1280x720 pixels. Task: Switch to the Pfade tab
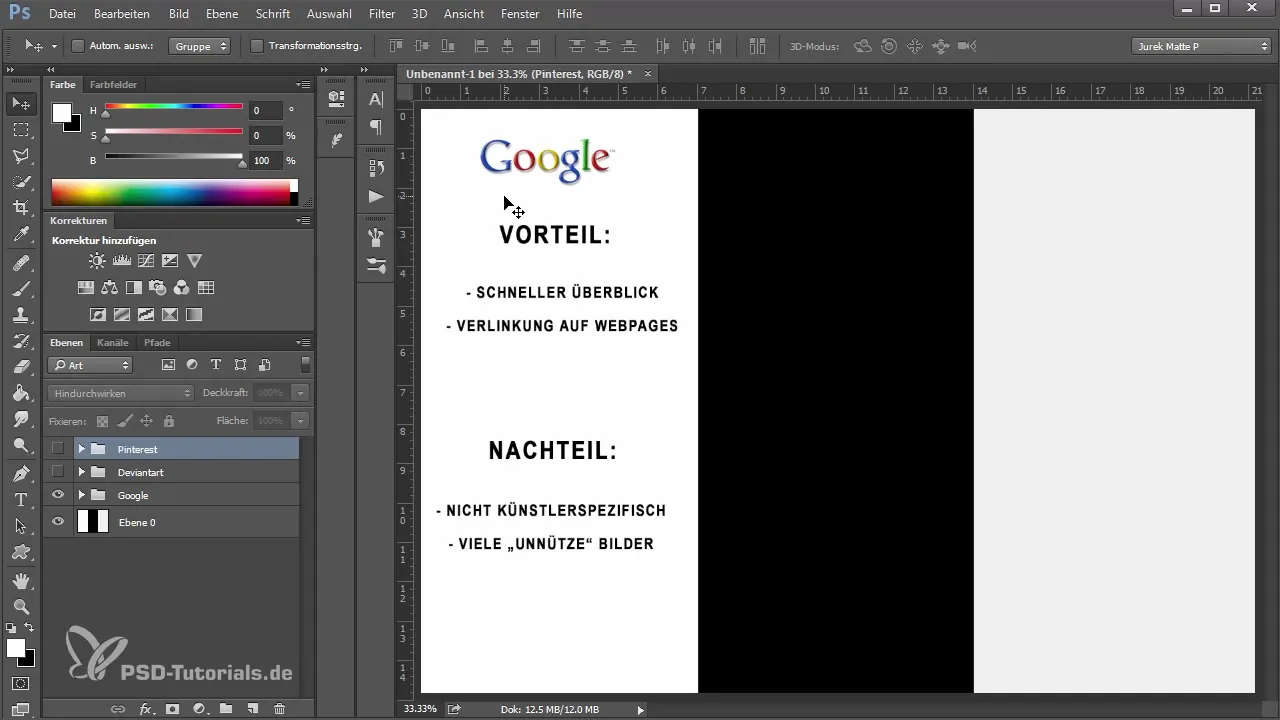pyautogui.click(x=157, y=343)
